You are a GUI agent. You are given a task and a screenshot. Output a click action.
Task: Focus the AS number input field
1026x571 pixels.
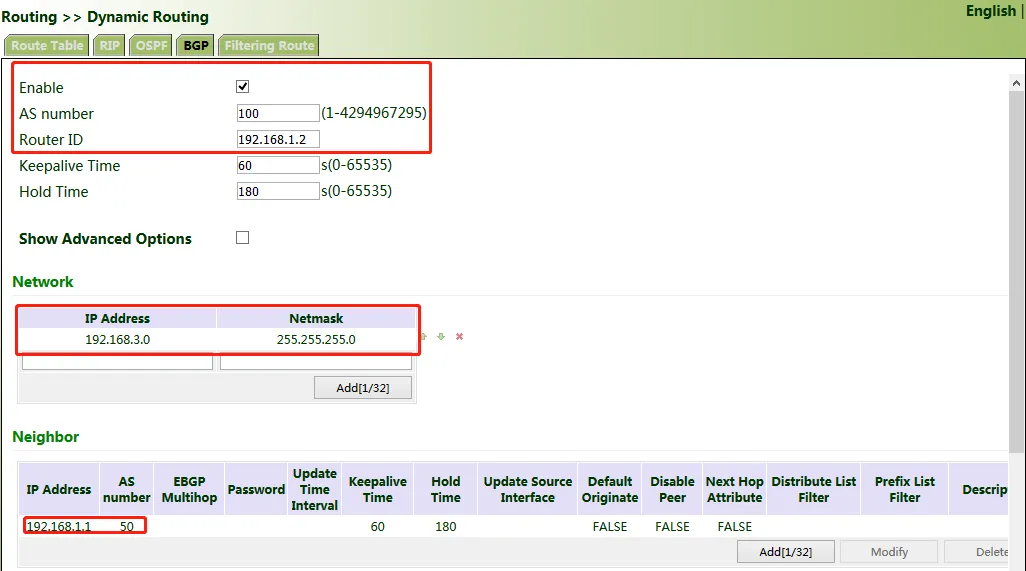pyautogui.click(x=278, y=113)
